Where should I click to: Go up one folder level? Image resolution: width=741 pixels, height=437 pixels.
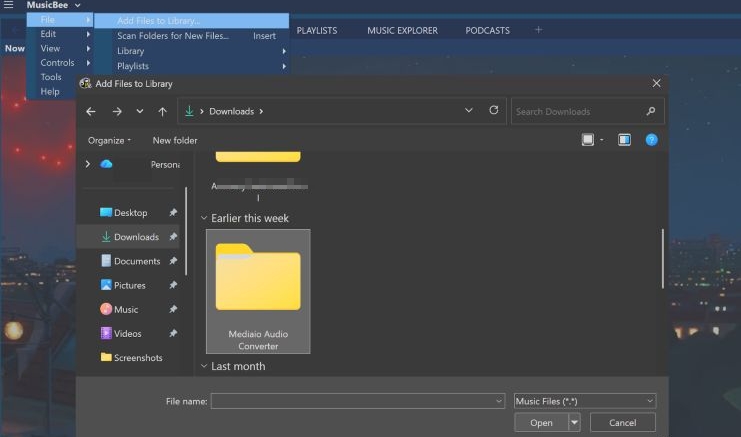pos(162,111)
